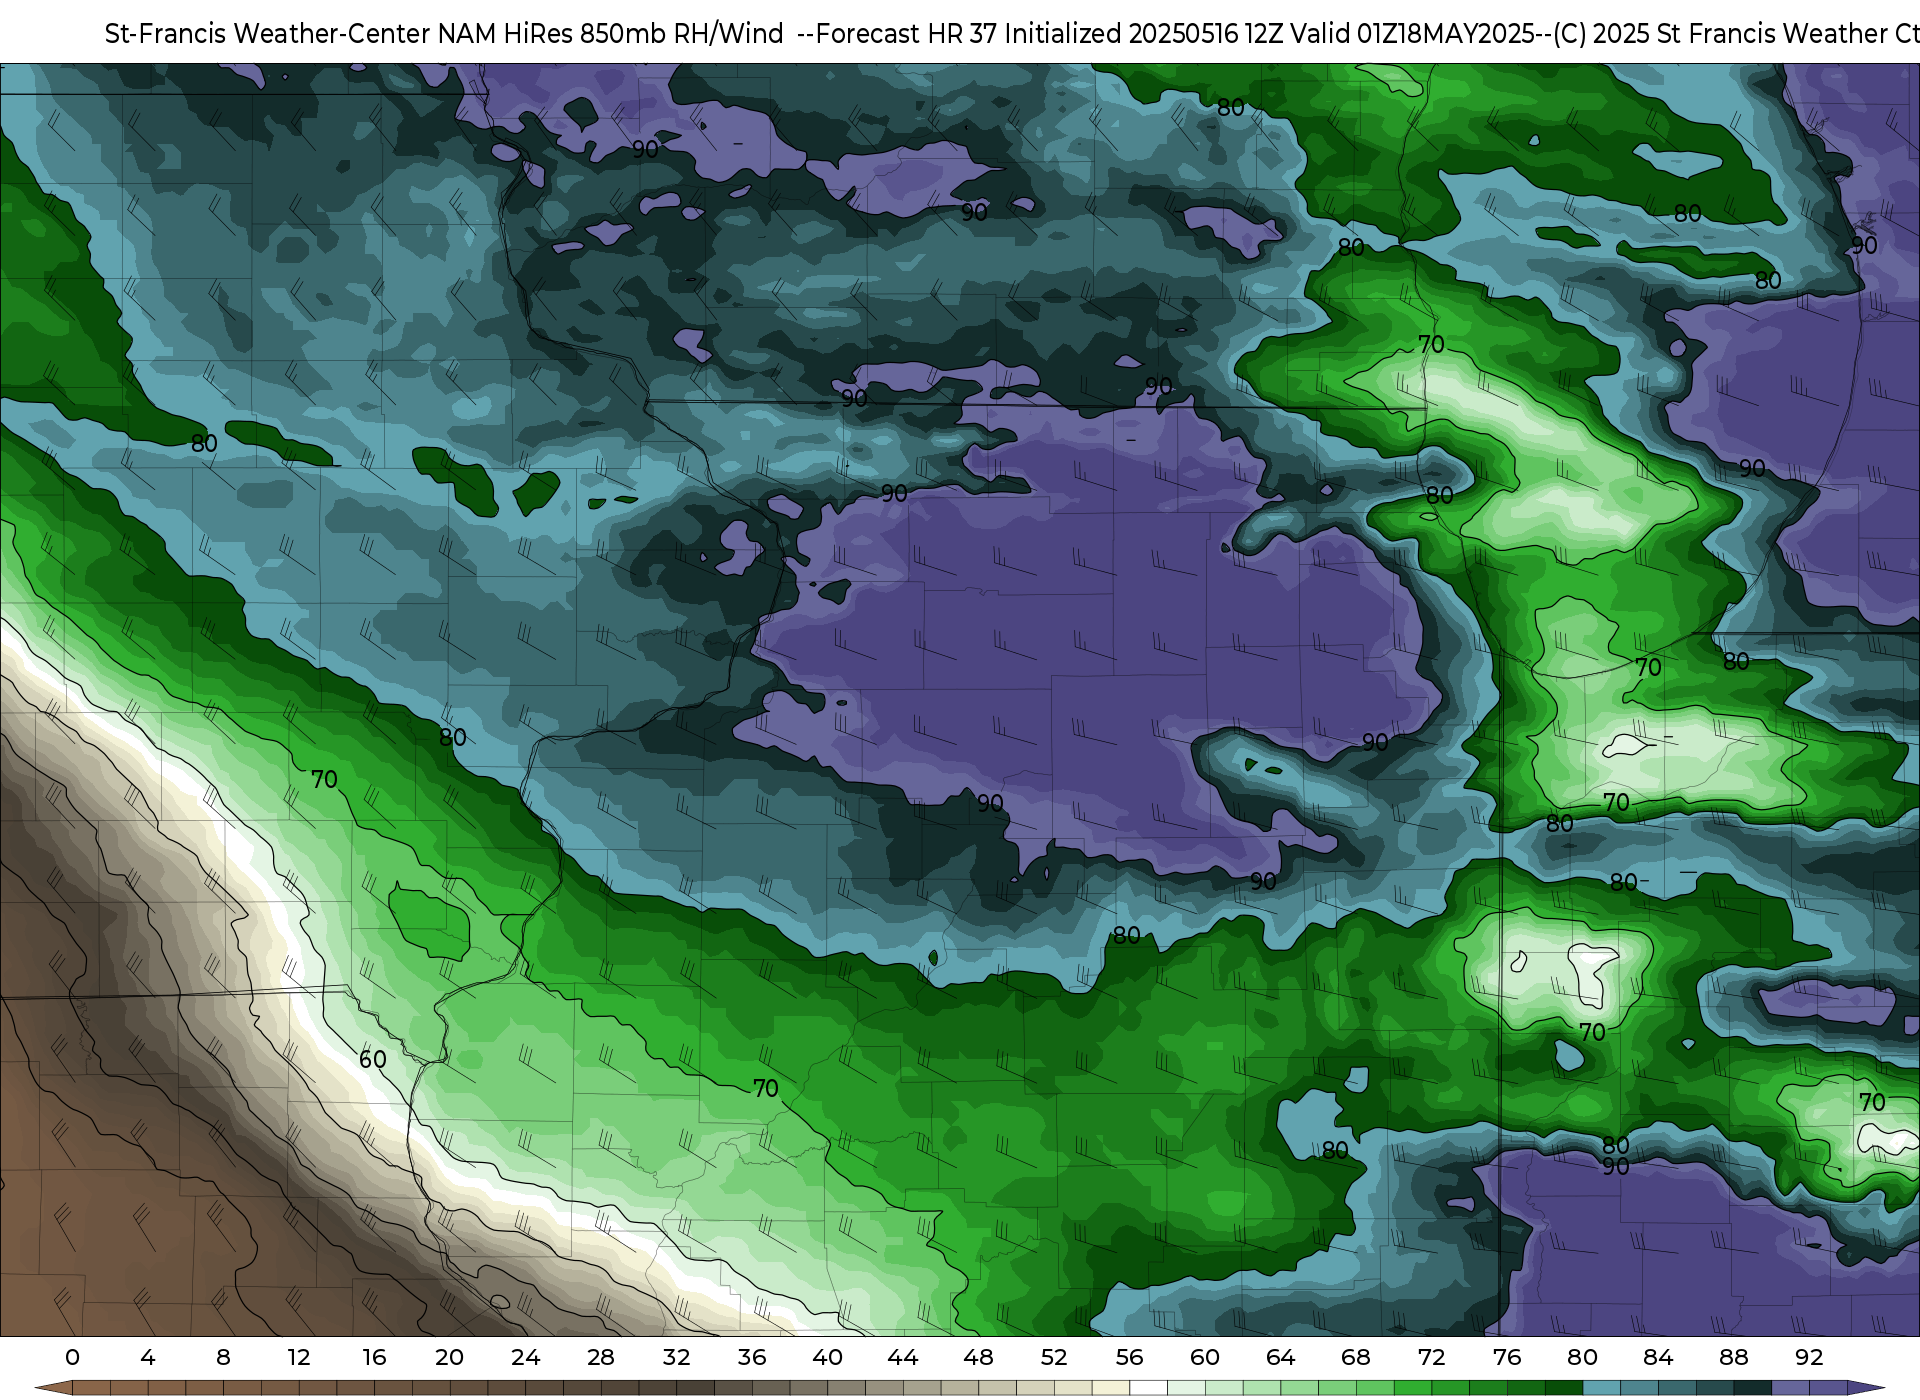The height and width of the screenshot is (1400, 1920).
Task: Click the colorbar tick label "0"
Action: (72, 1357)
